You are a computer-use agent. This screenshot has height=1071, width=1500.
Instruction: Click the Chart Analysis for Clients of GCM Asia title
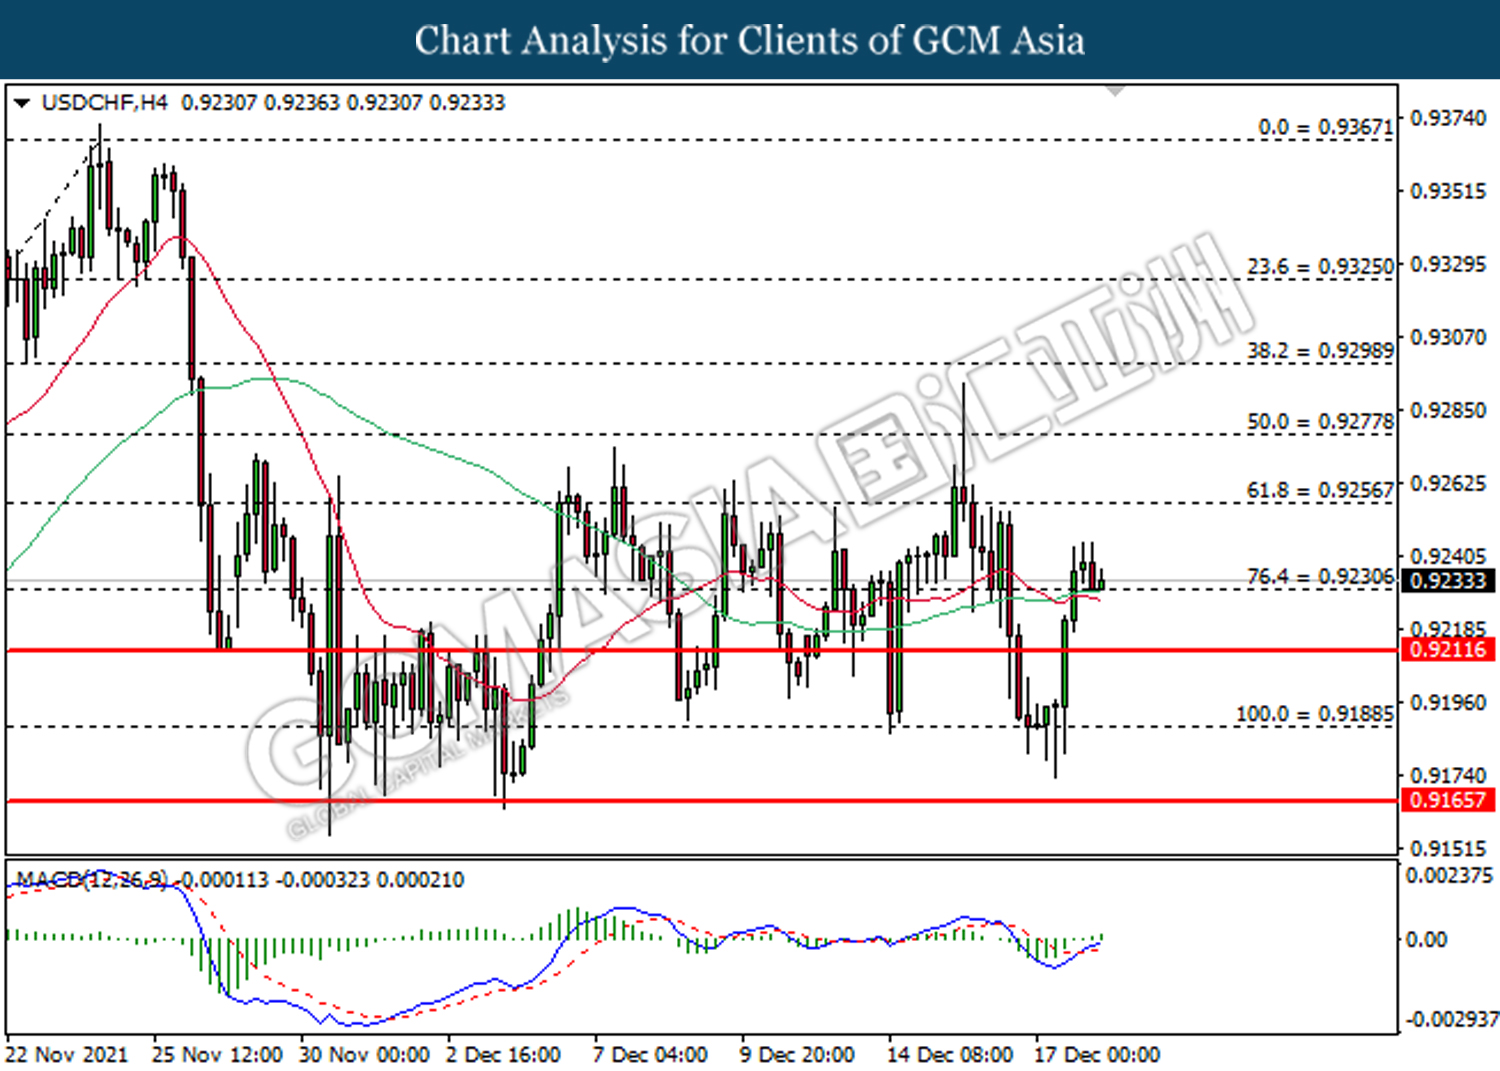(749, 40)
